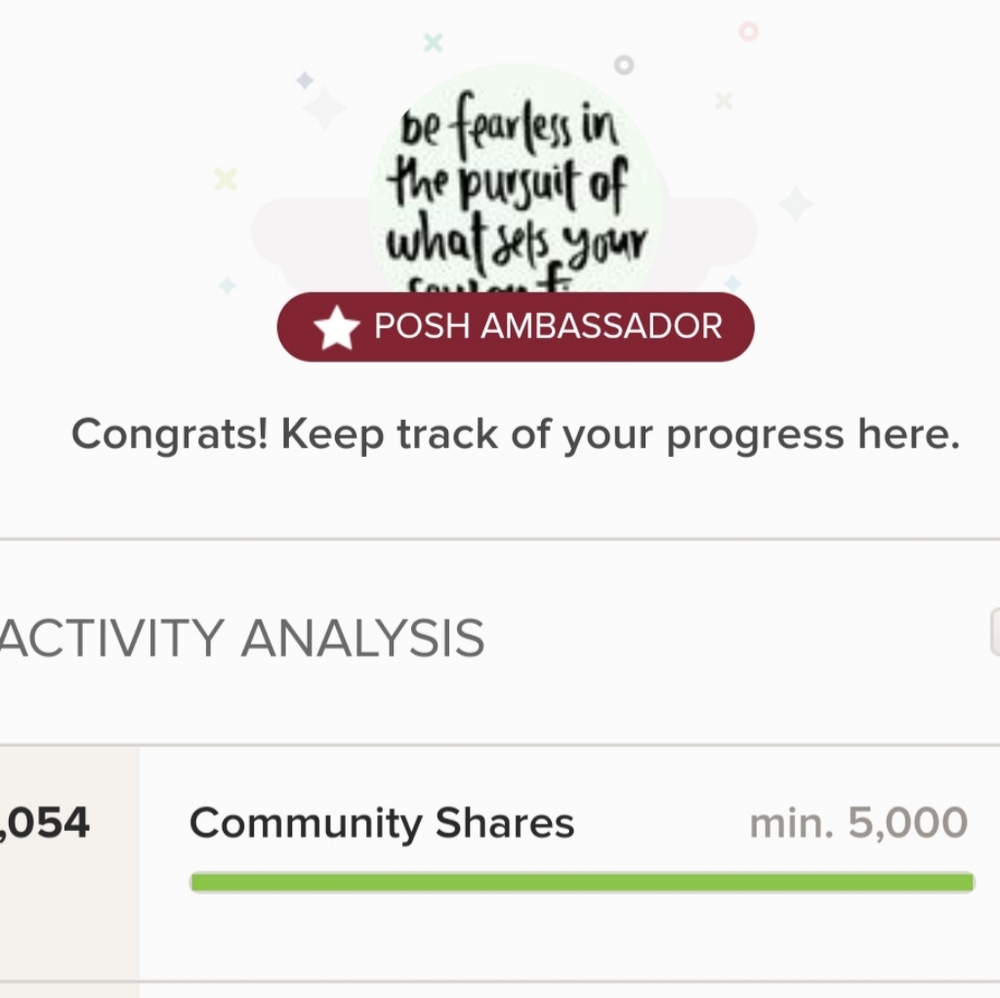The width and height of the screenshot is (1000, 998).
Task: Click the teal X confetti mark
Action: (x=432, y=42)
